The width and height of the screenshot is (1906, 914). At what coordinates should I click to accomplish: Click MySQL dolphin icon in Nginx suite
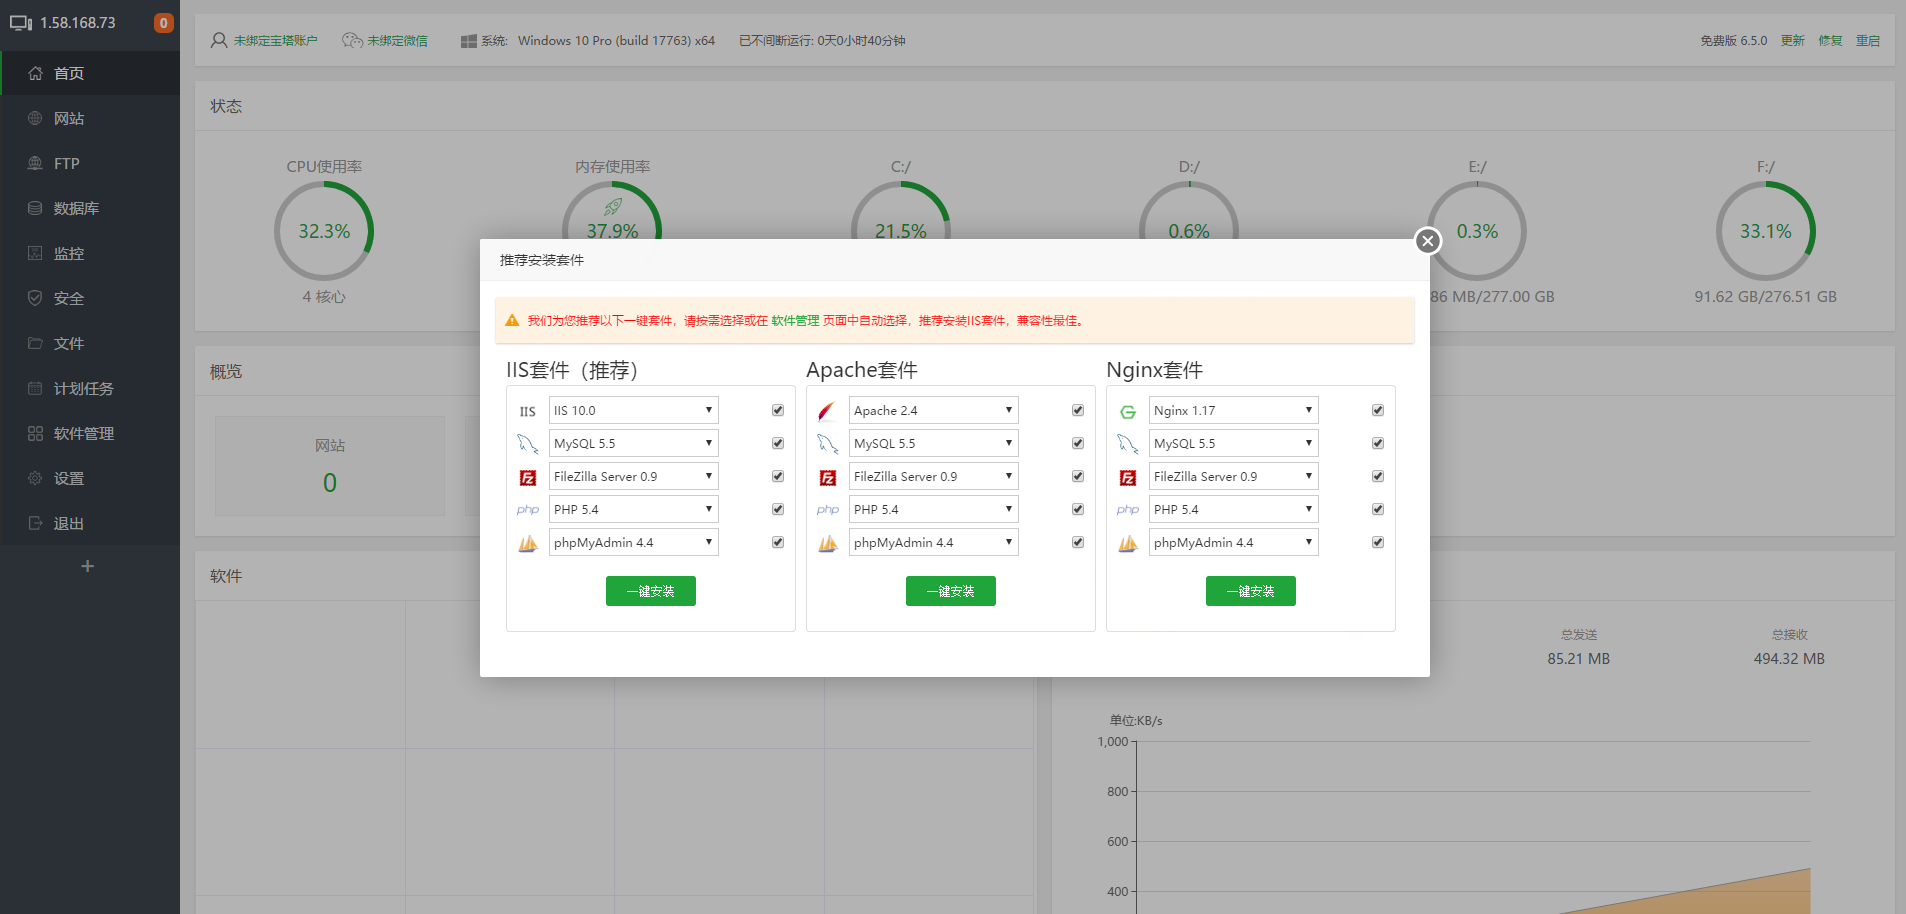coord(1128,444)
